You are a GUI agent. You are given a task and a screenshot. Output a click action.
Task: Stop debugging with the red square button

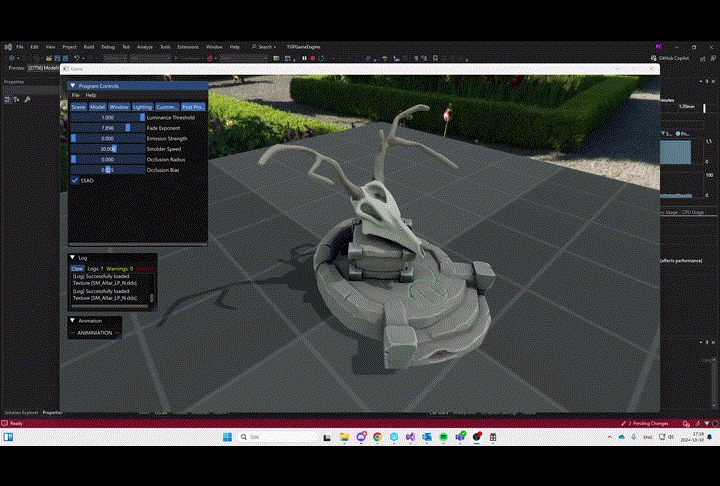click(x=313, y=58)
